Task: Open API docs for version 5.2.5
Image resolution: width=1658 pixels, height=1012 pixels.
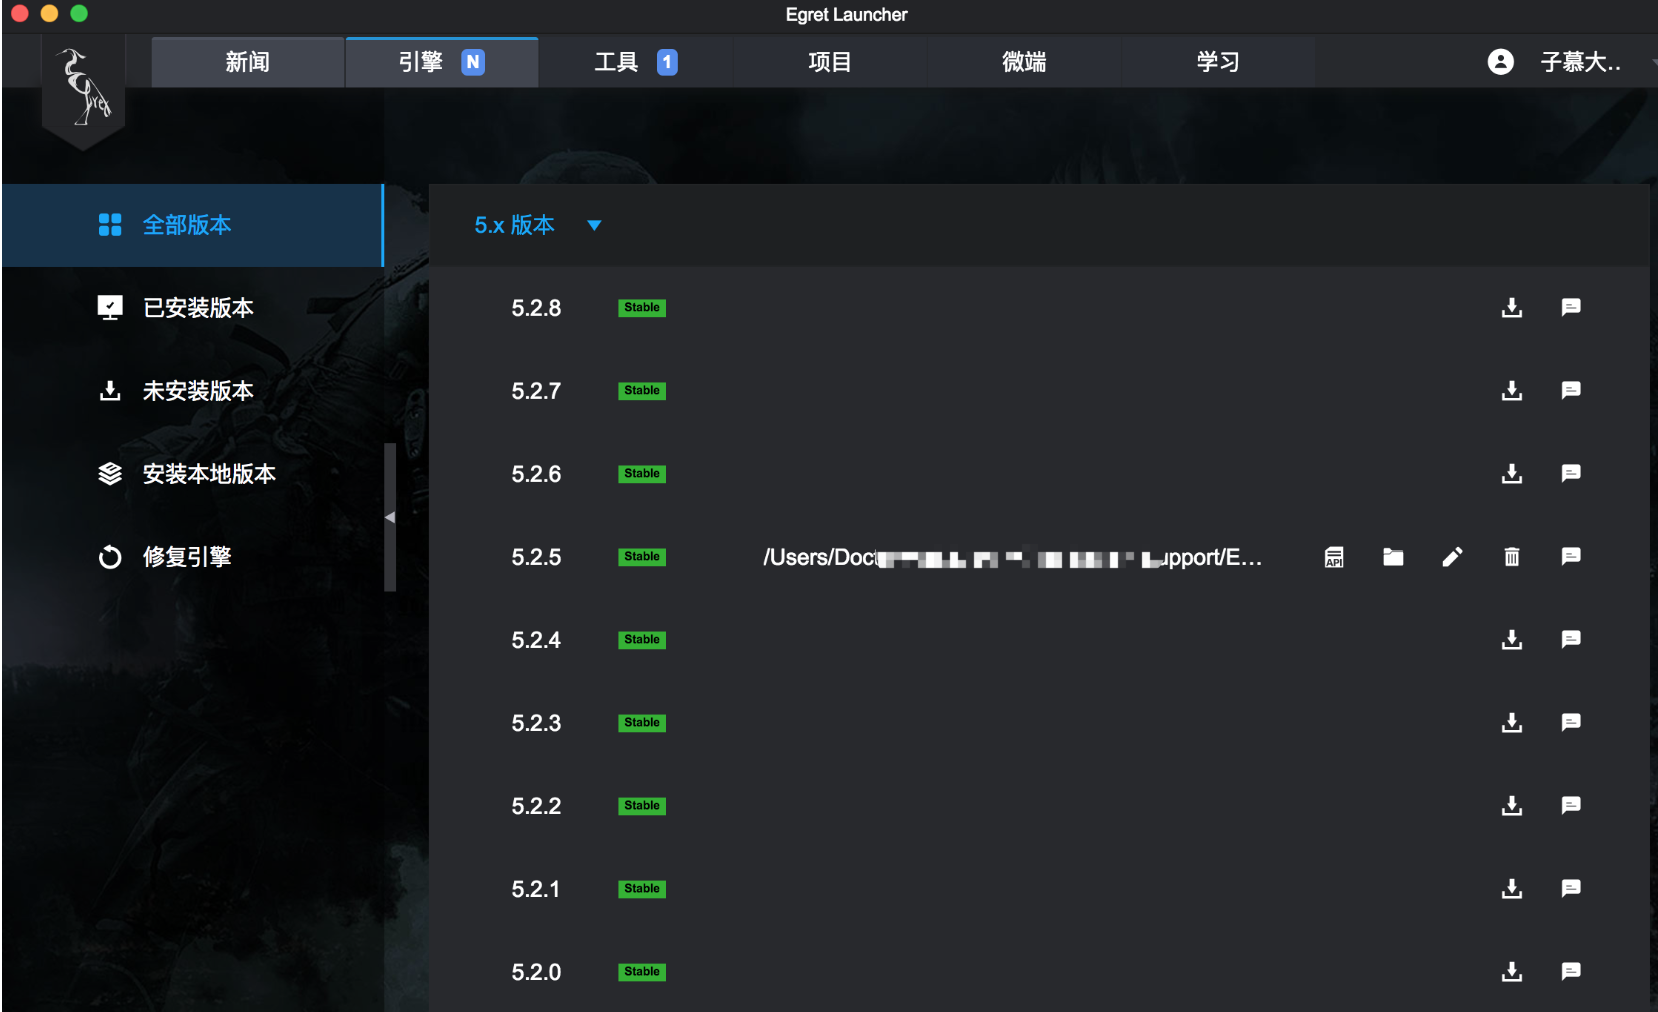Action: [x=1334, y=557]
